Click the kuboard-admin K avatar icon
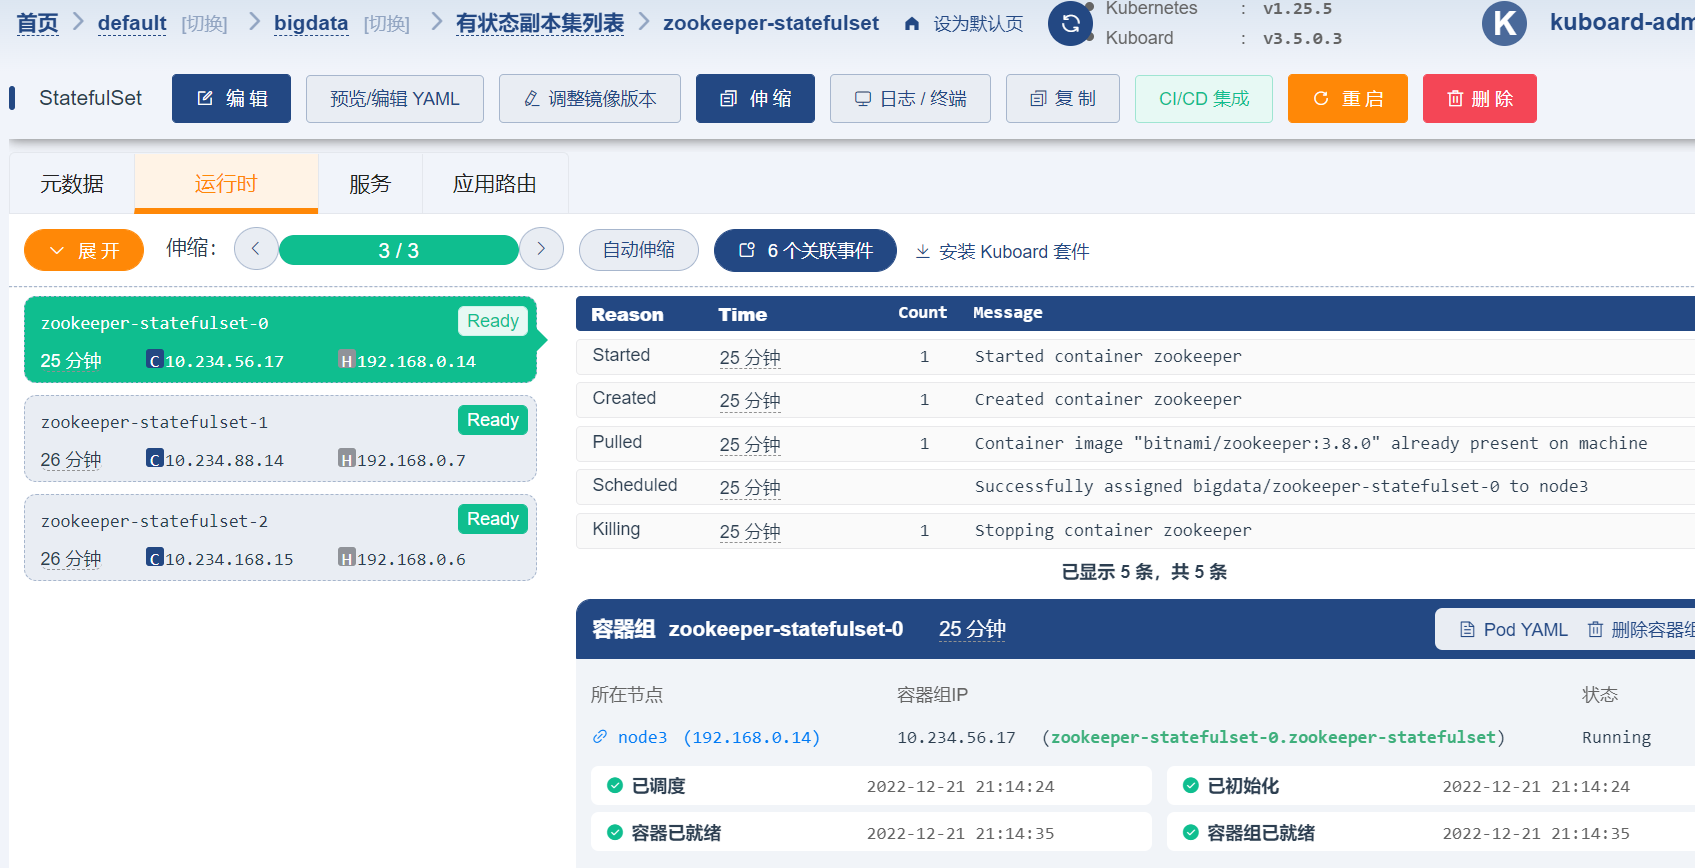The image size is (1695, 868). (1504, 24)
